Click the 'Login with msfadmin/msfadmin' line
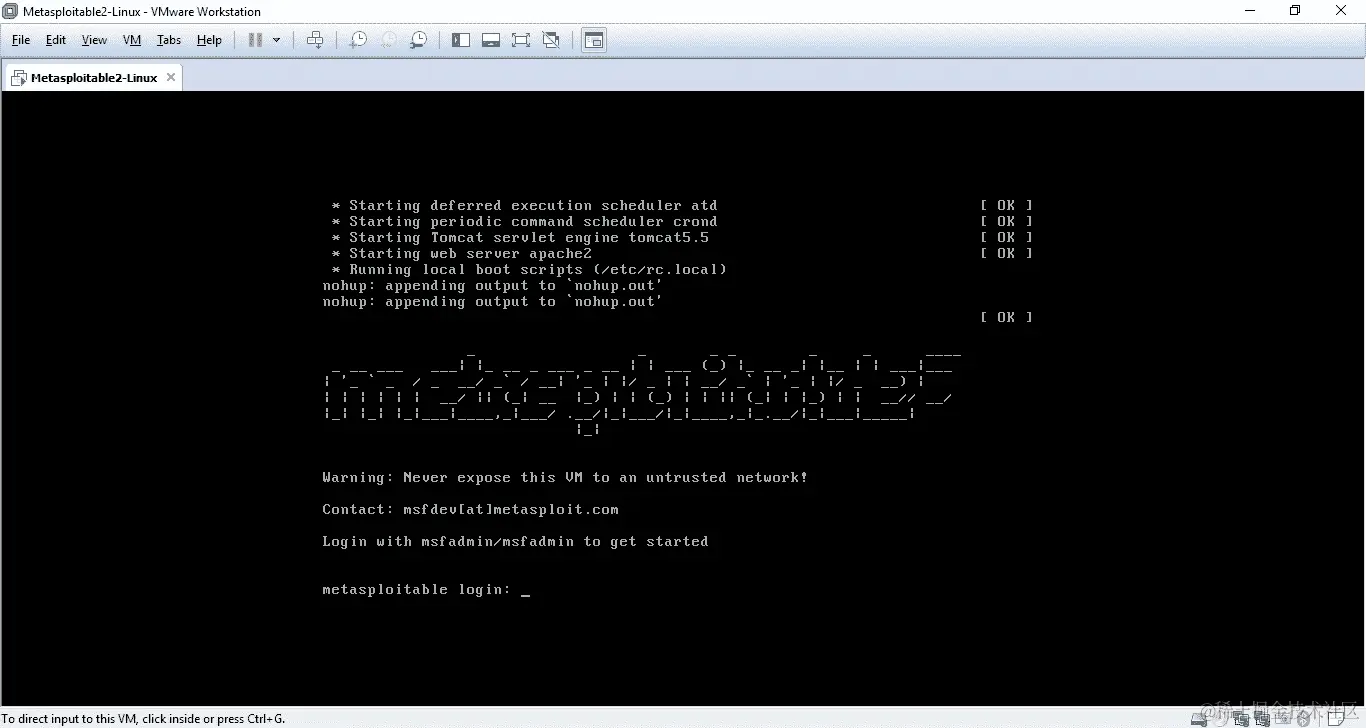 pyautogui.click(x=515, y=542)
